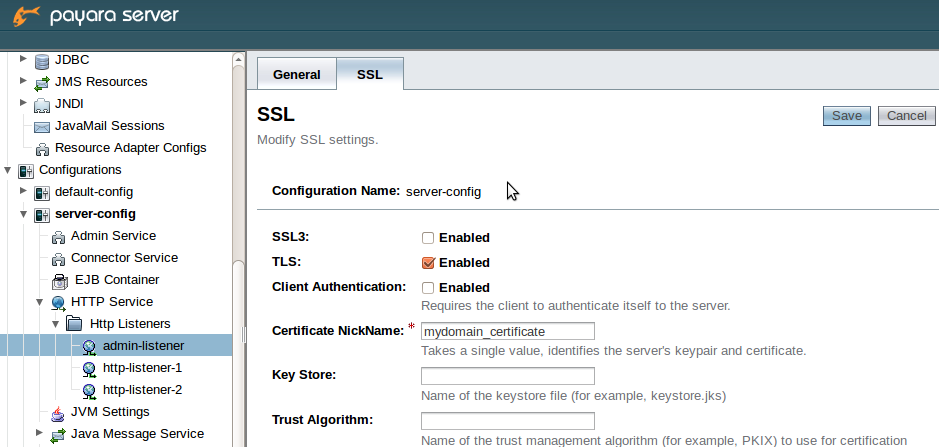Click the Save button
939x447 pixels.
846,116
